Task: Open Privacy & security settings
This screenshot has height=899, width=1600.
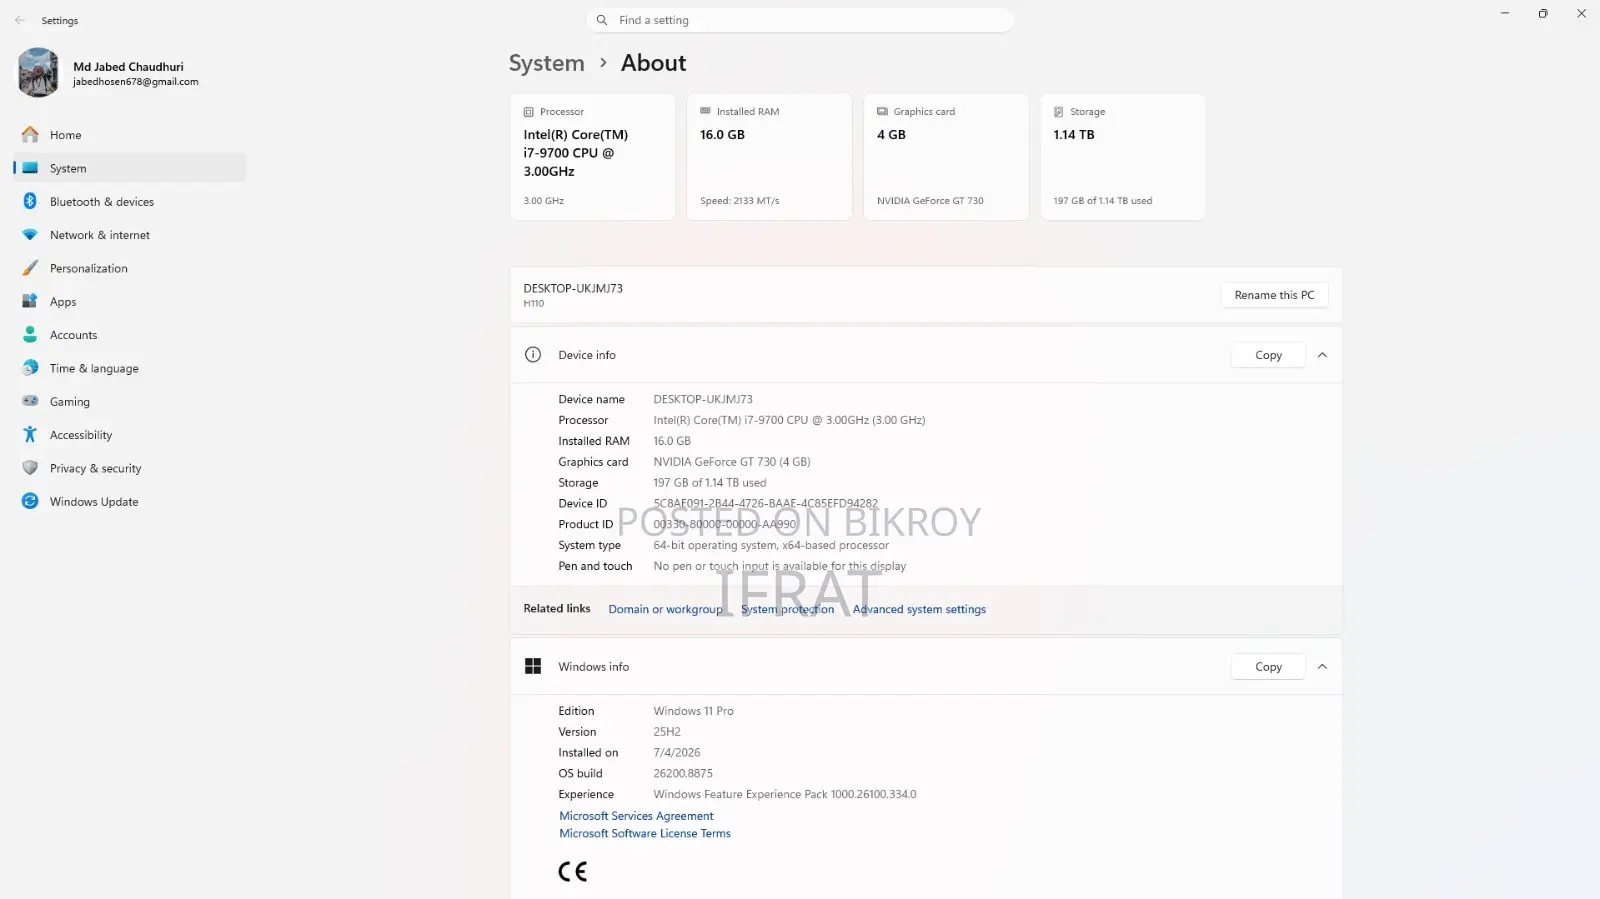Action: tap(130, 468)
